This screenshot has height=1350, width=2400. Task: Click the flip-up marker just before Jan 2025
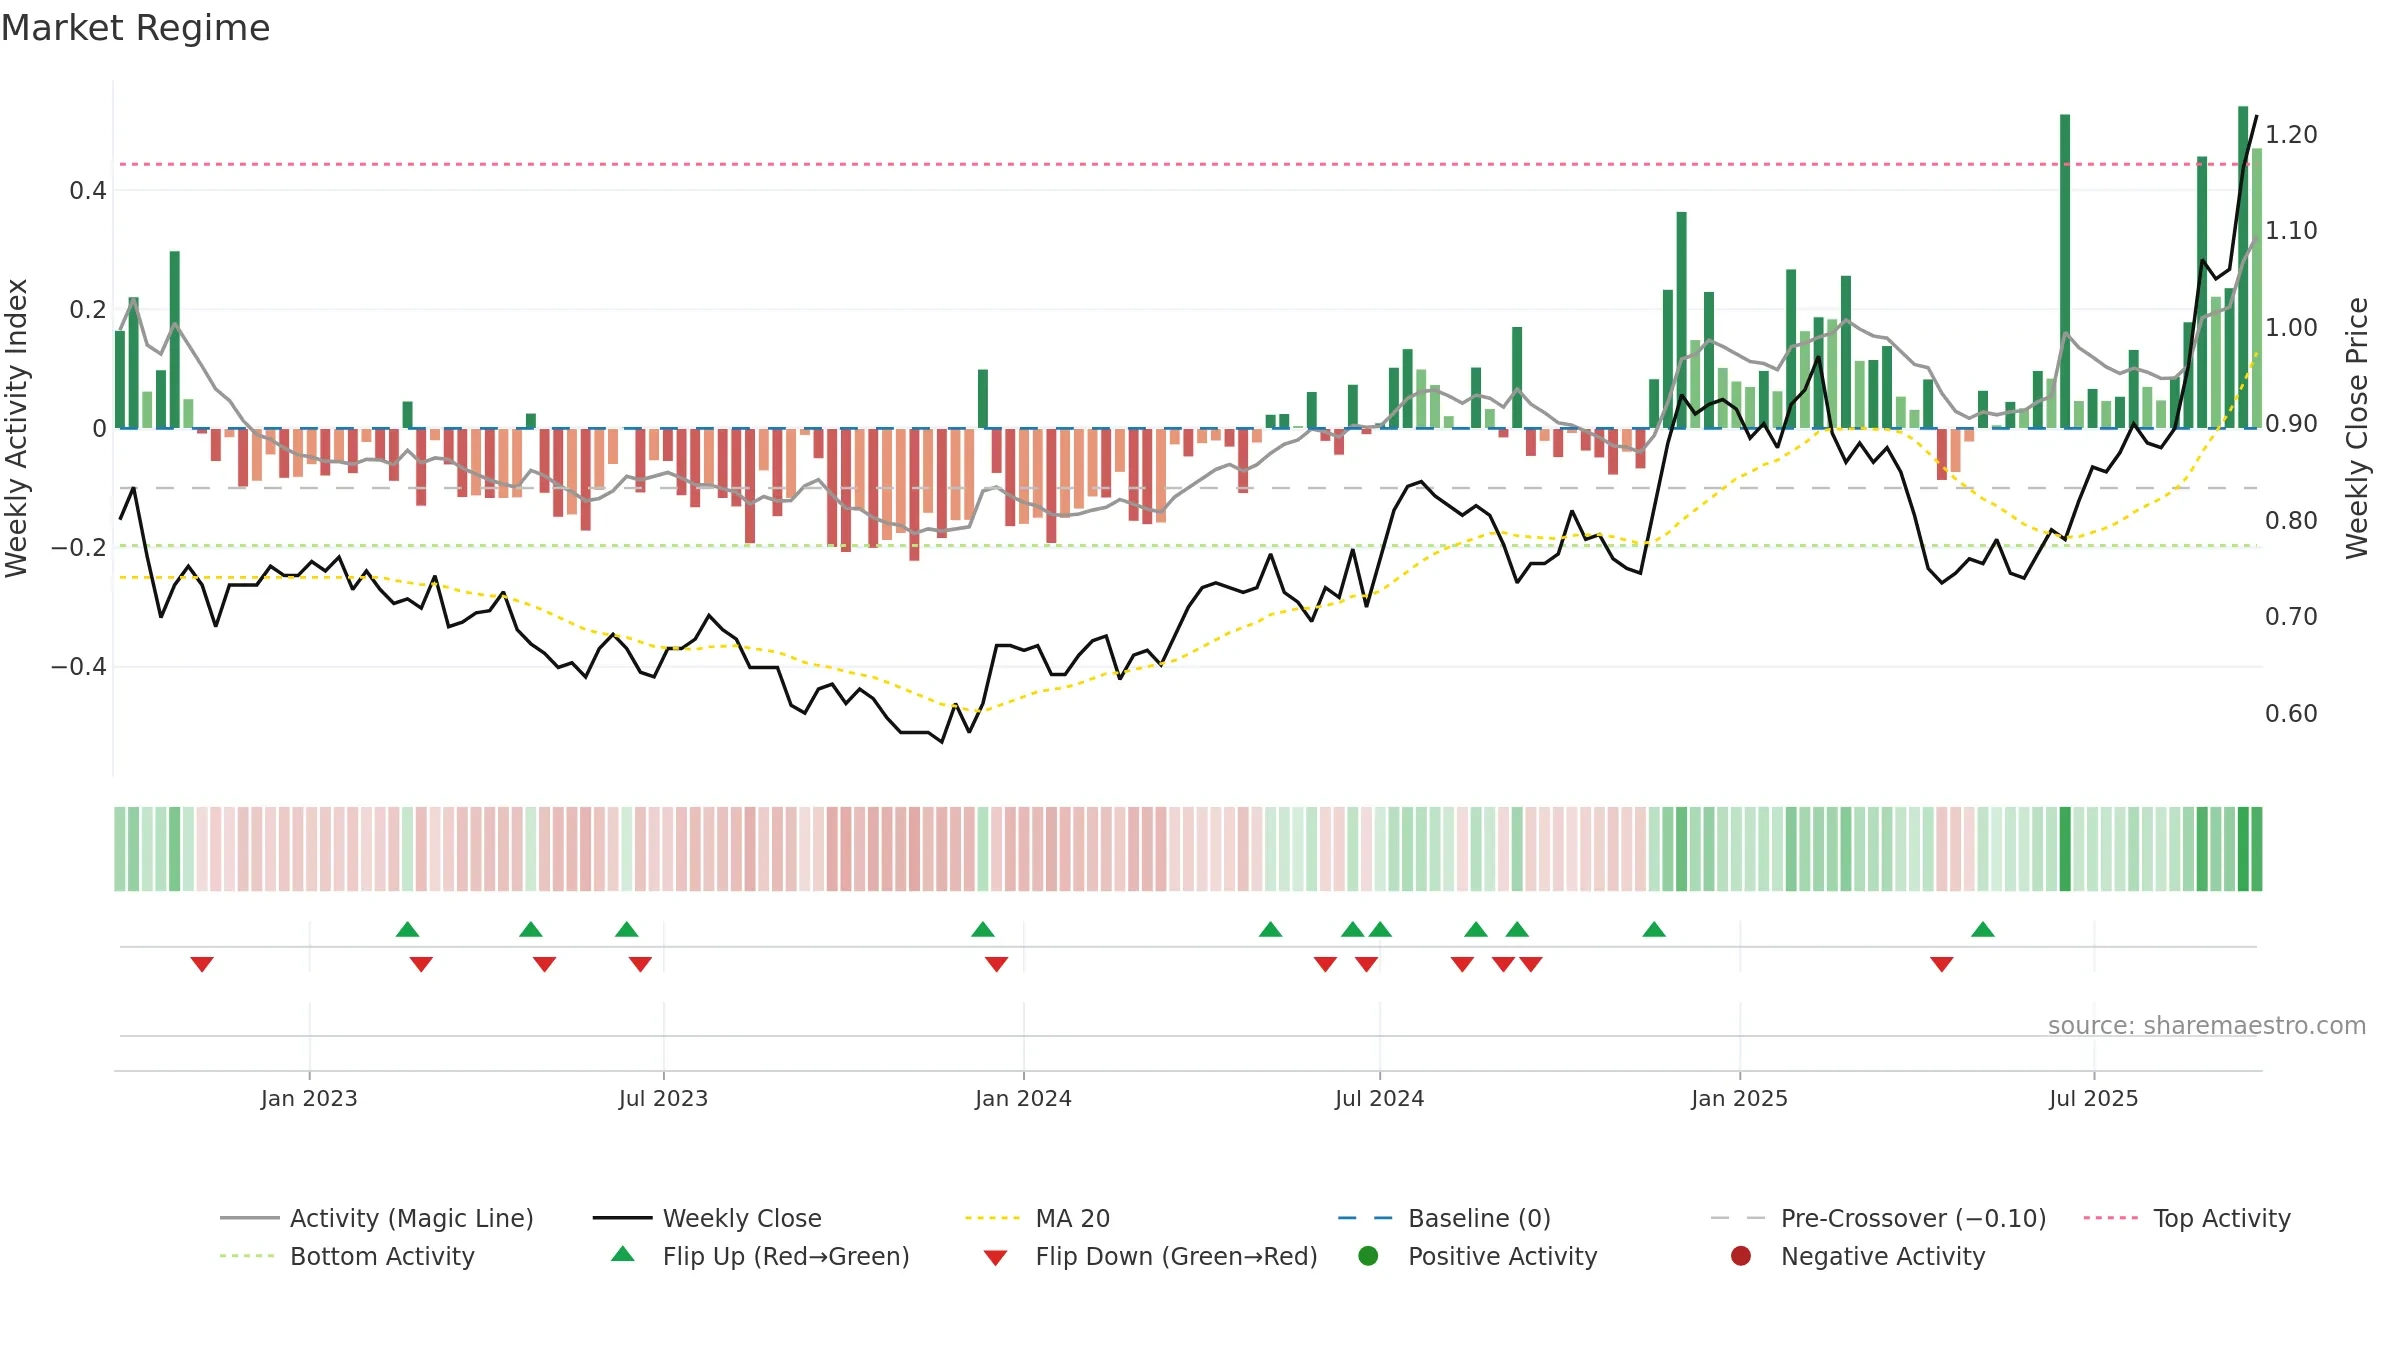(1654, 930)
